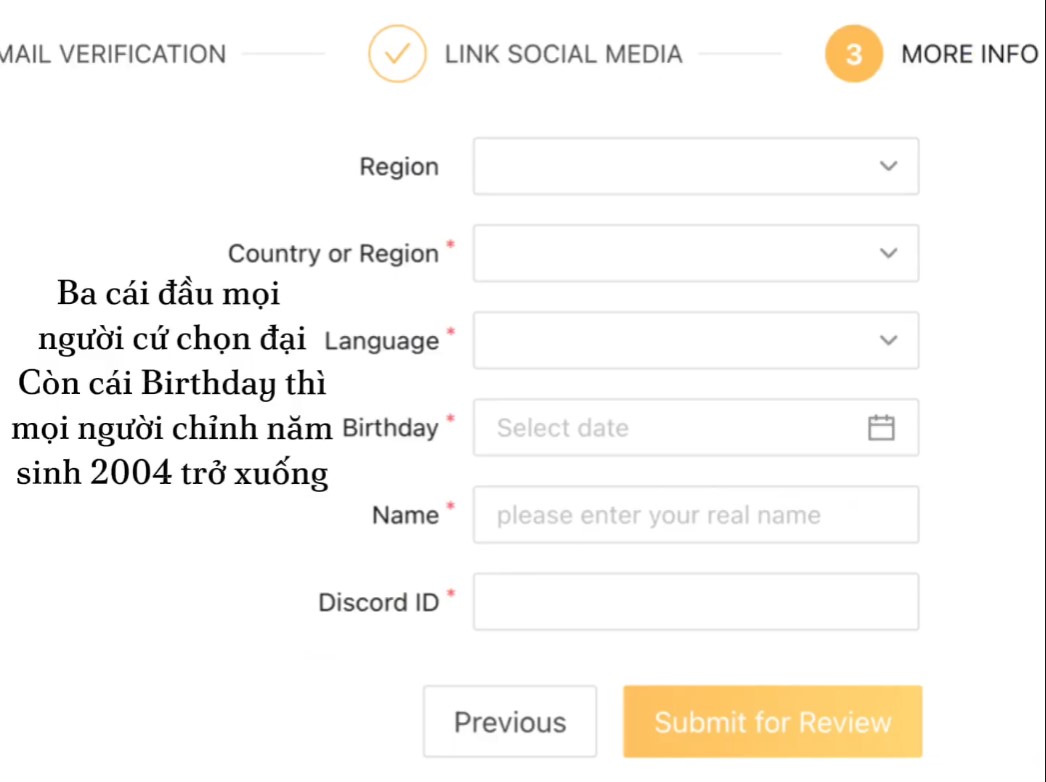Select the Mail Verification step label
This screenshot has height=782, width=1046.
113,54
